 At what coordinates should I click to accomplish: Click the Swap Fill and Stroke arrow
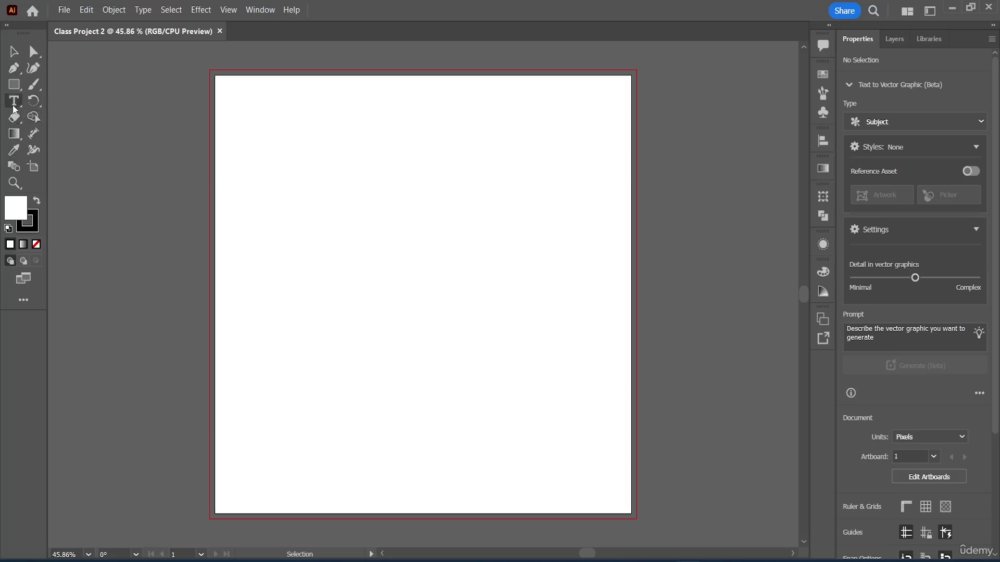coord(36,200)
